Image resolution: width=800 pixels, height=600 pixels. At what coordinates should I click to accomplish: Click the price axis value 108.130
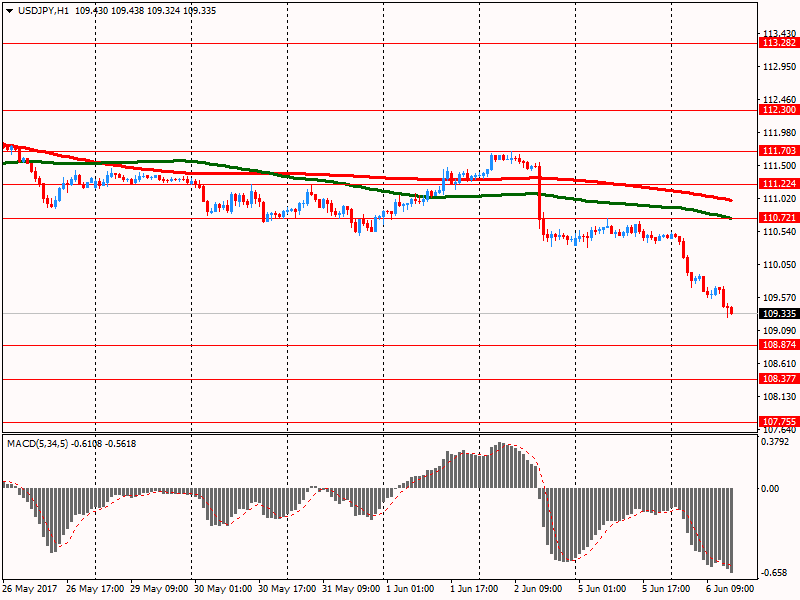(779, 397)
